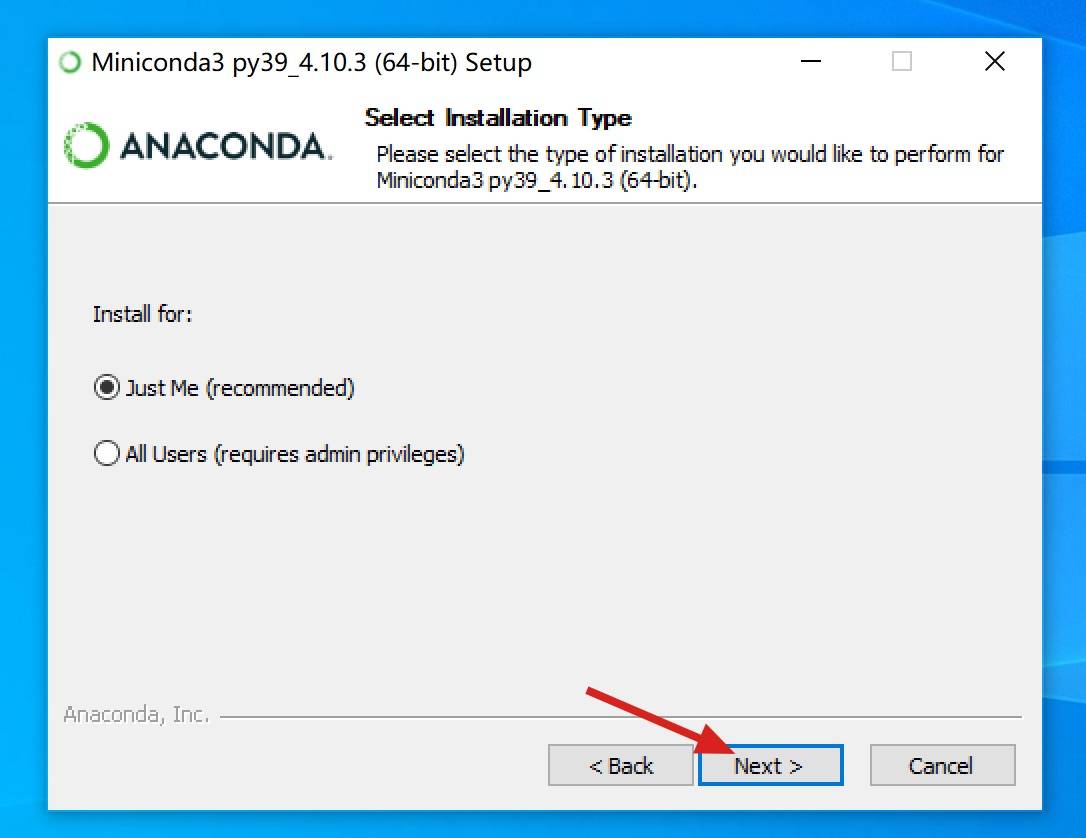Image resolution: width=1086 pixels, height=838 pixels.
Task: Click the green Anaconda ring logo
Action: coord(87,145)
